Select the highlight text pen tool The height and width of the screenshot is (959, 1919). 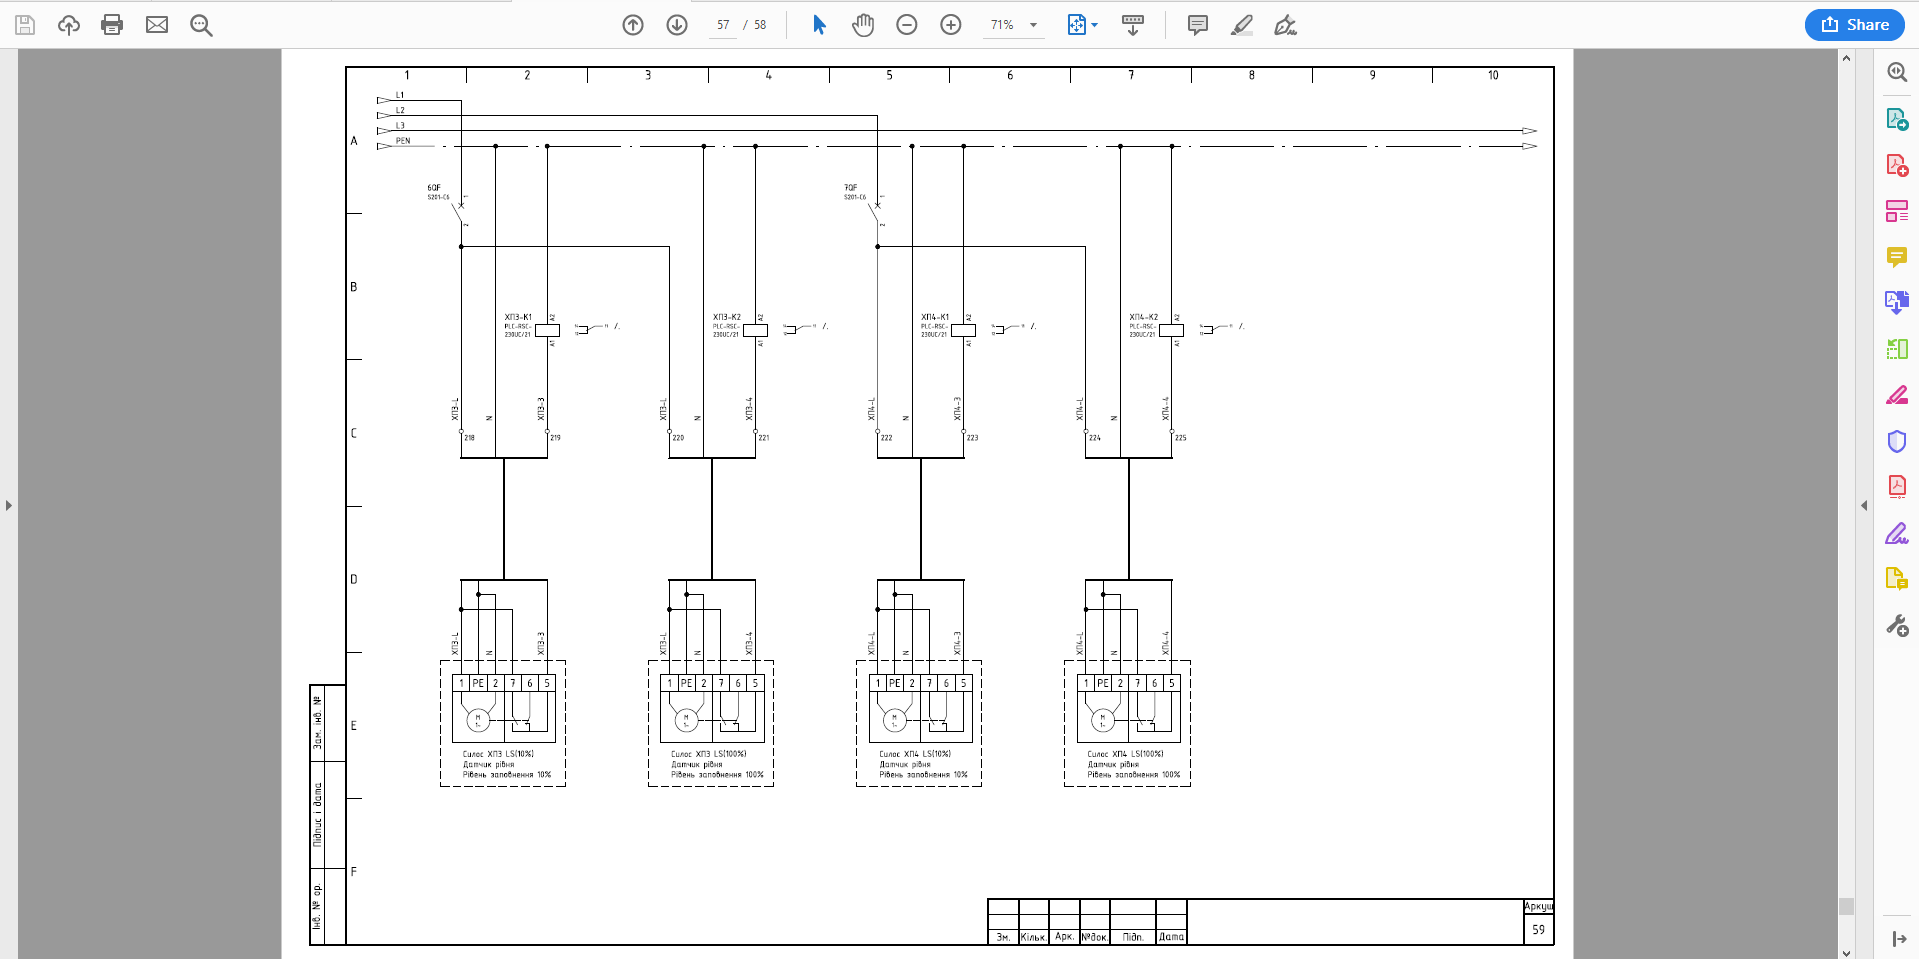[1242, 25]
